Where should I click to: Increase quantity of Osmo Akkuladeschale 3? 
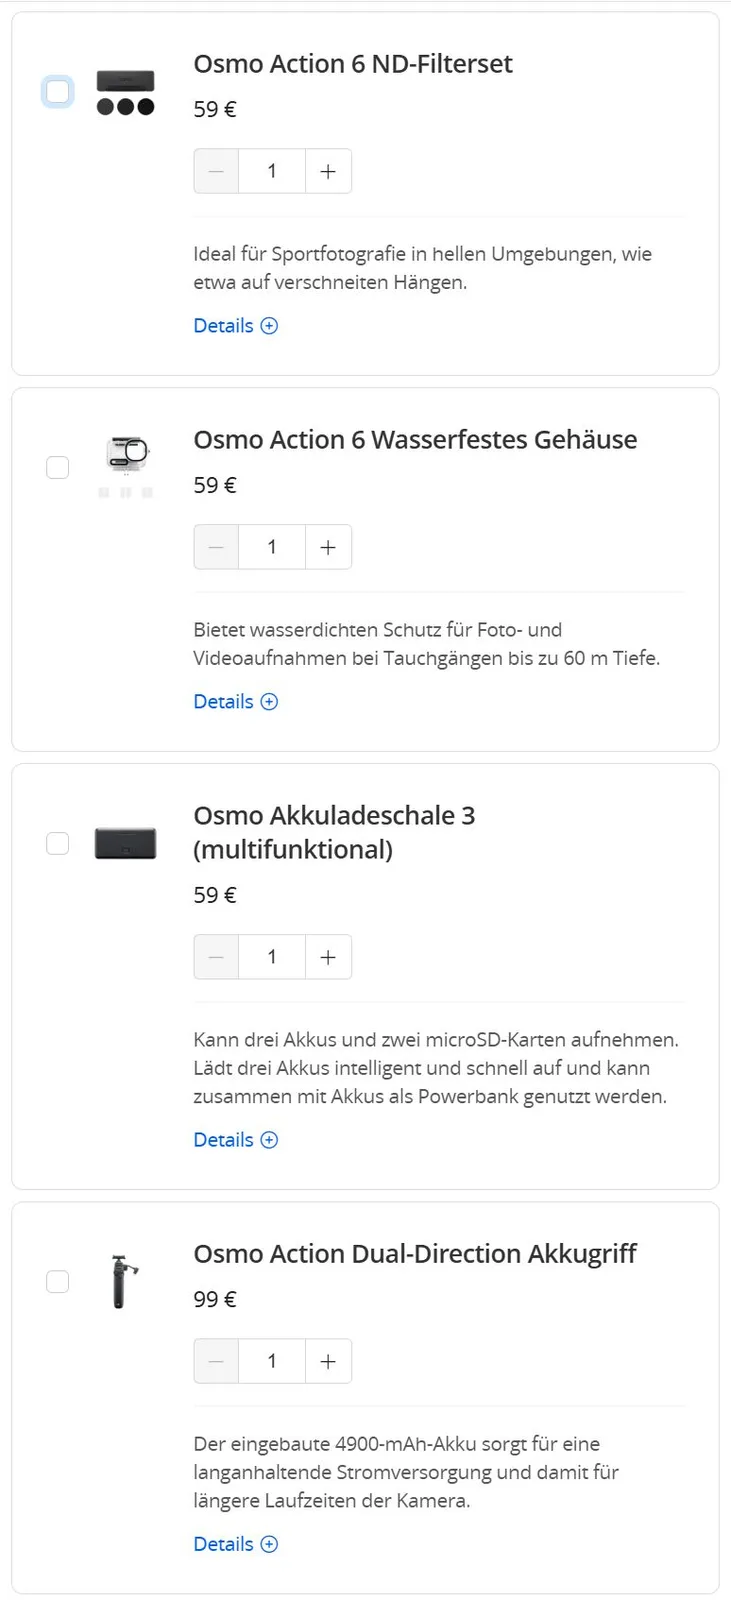tap(328, 957)
